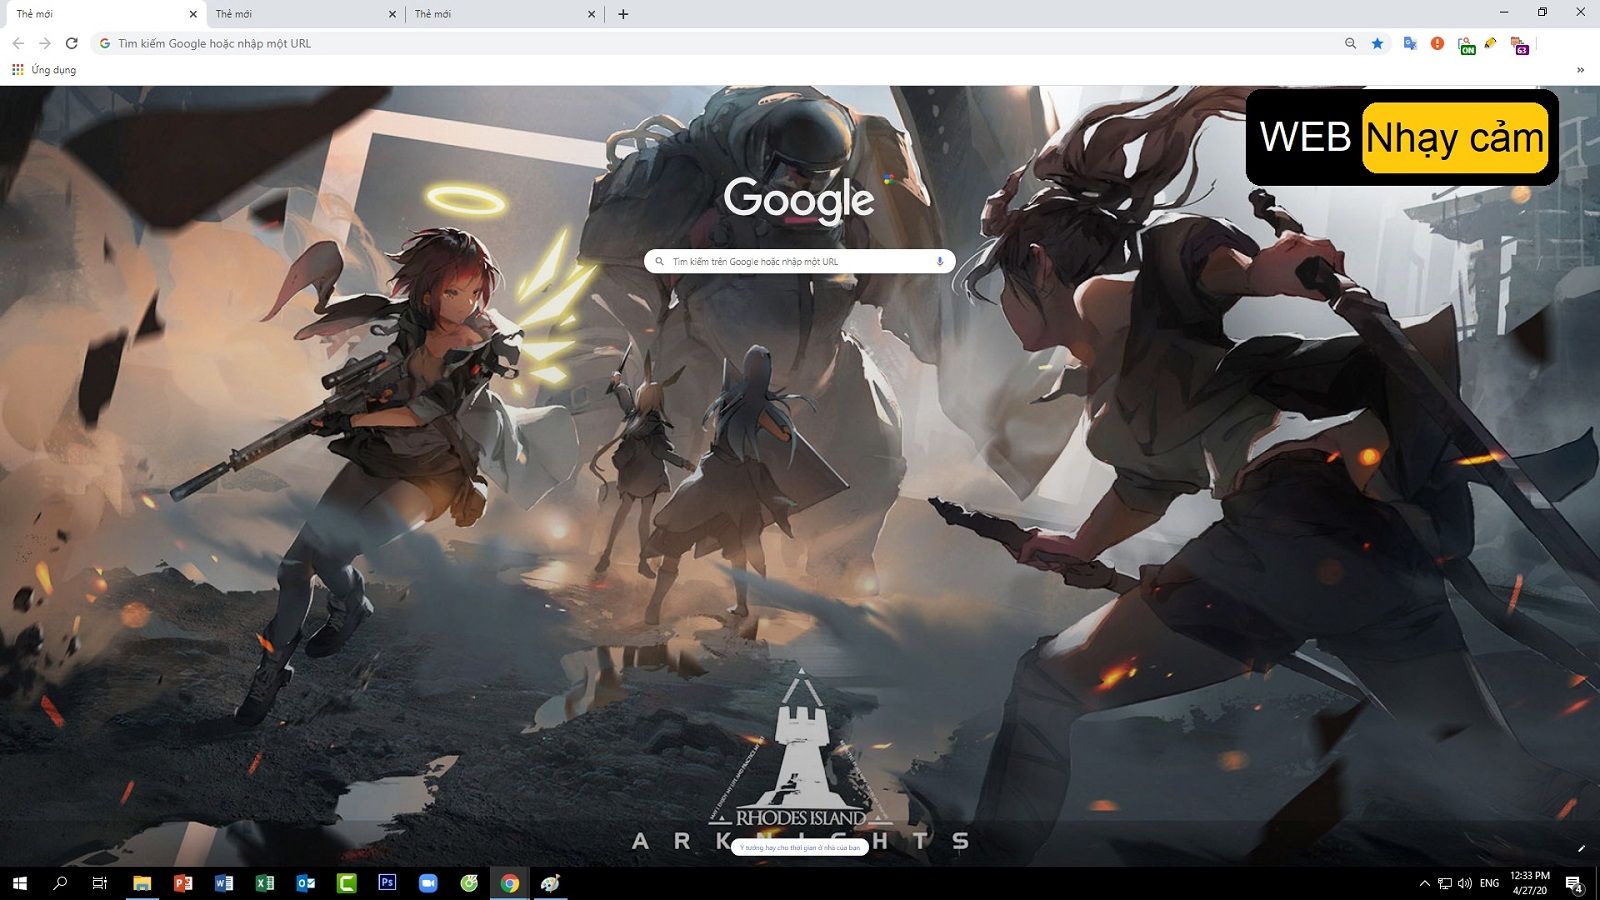The height and width of the screenshot is (900, 1600).
Task: Open a new tab with the plus button
Action: 623,13
